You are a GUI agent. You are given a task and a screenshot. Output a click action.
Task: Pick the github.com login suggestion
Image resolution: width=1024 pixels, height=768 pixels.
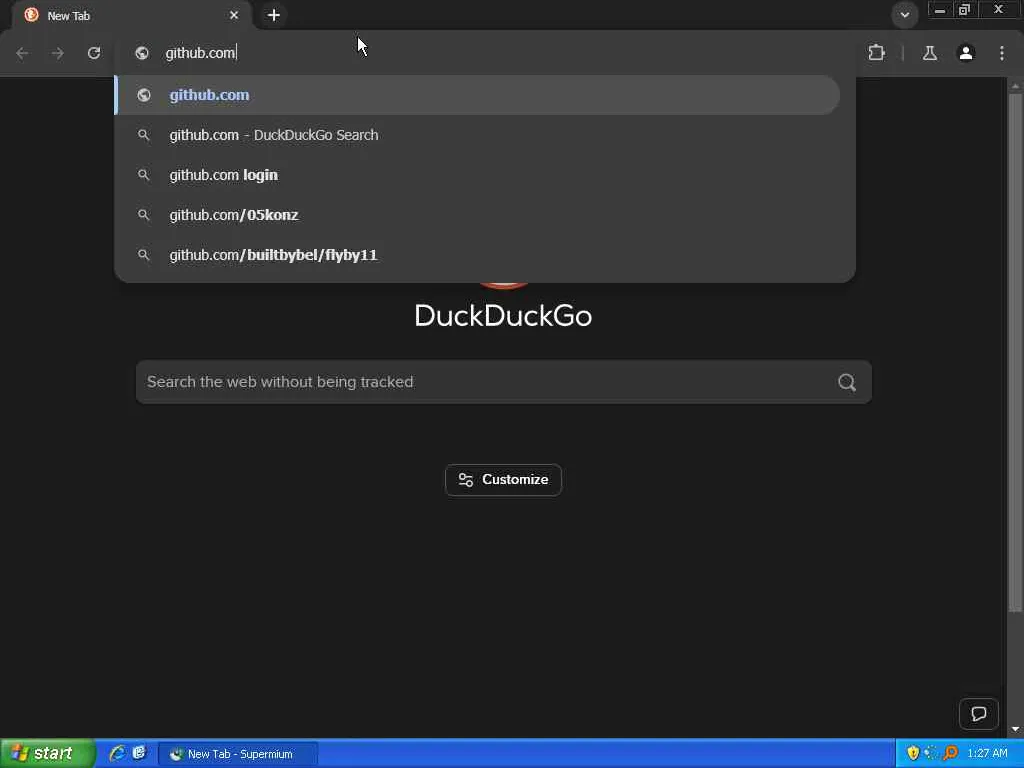tap(477, 175)
